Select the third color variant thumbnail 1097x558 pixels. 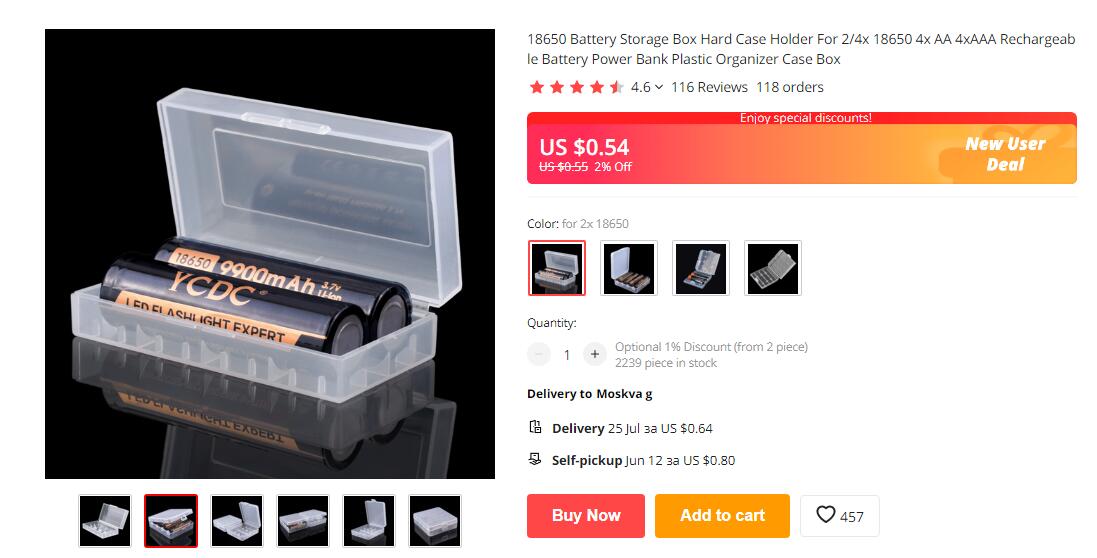click(701, 269)
